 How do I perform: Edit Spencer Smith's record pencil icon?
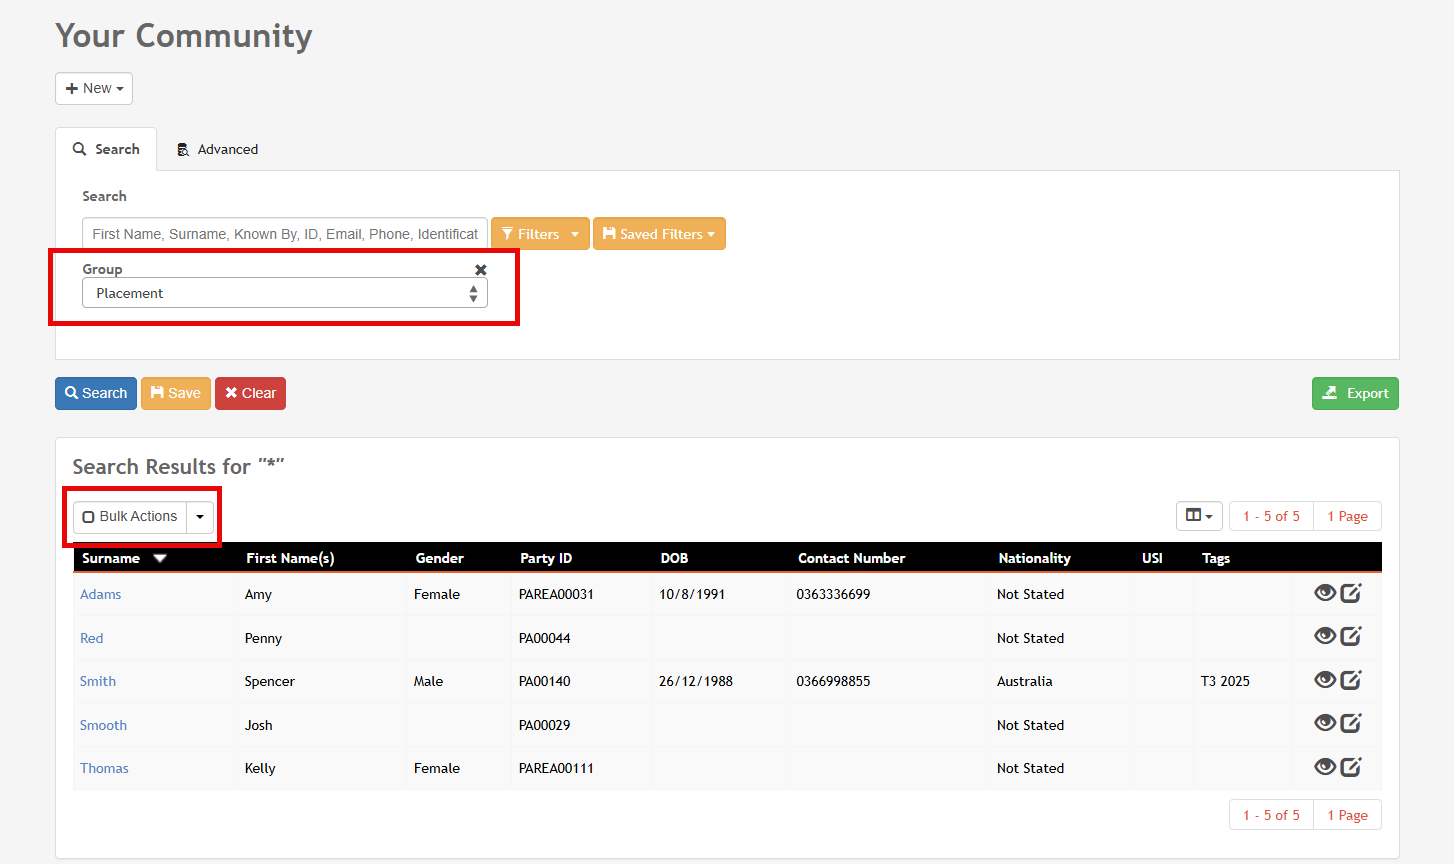[x=1351, y=680]
